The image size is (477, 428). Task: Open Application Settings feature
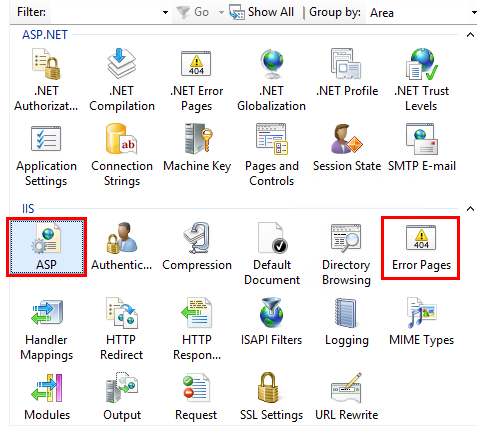coord(46,155)
